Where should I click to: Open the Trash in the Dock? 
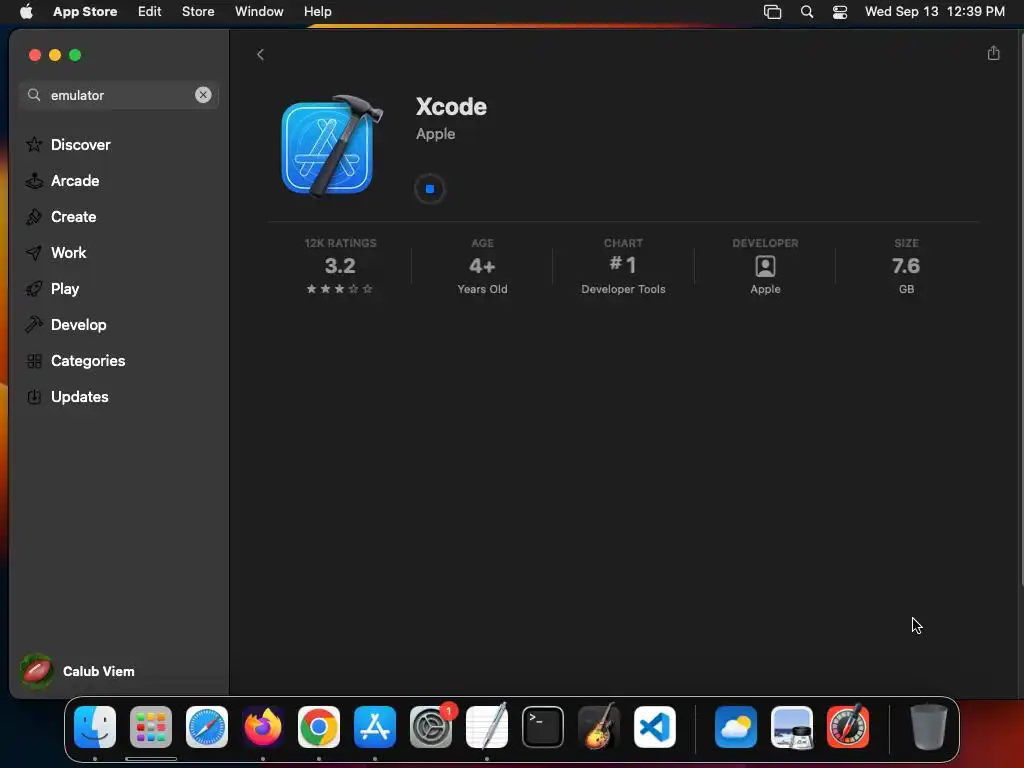(x=929, y=727)
